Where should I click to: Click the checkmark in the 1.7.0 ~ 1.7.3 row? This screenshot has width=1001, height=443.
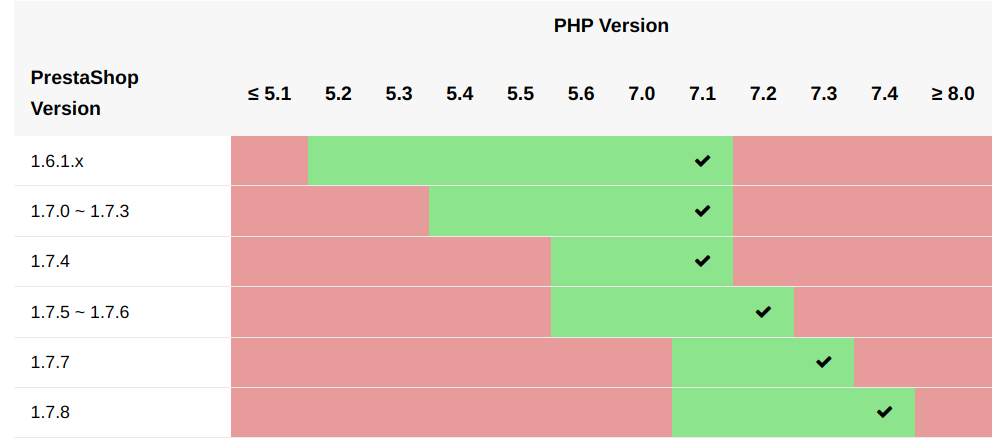point(702,211)
